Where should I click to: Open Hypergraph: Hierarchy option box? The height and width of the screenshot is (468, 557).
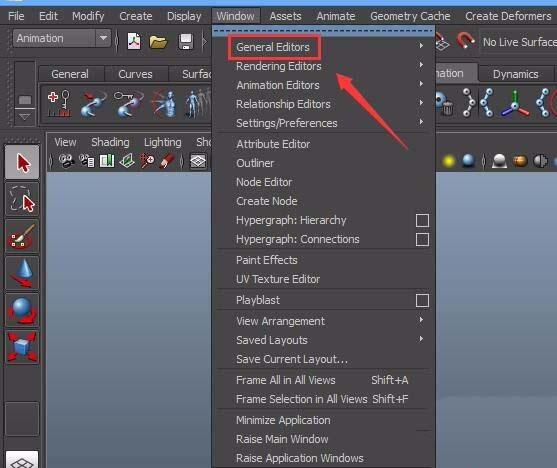click(x=422, y=220)
